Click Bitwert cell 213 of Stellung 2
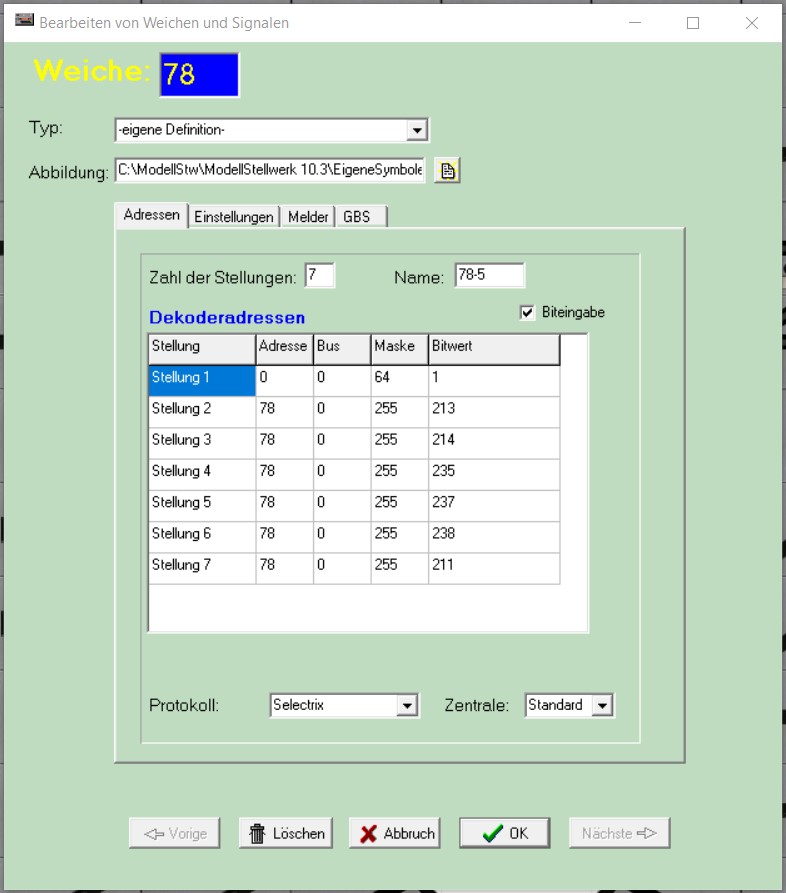 tap(493, 409)
